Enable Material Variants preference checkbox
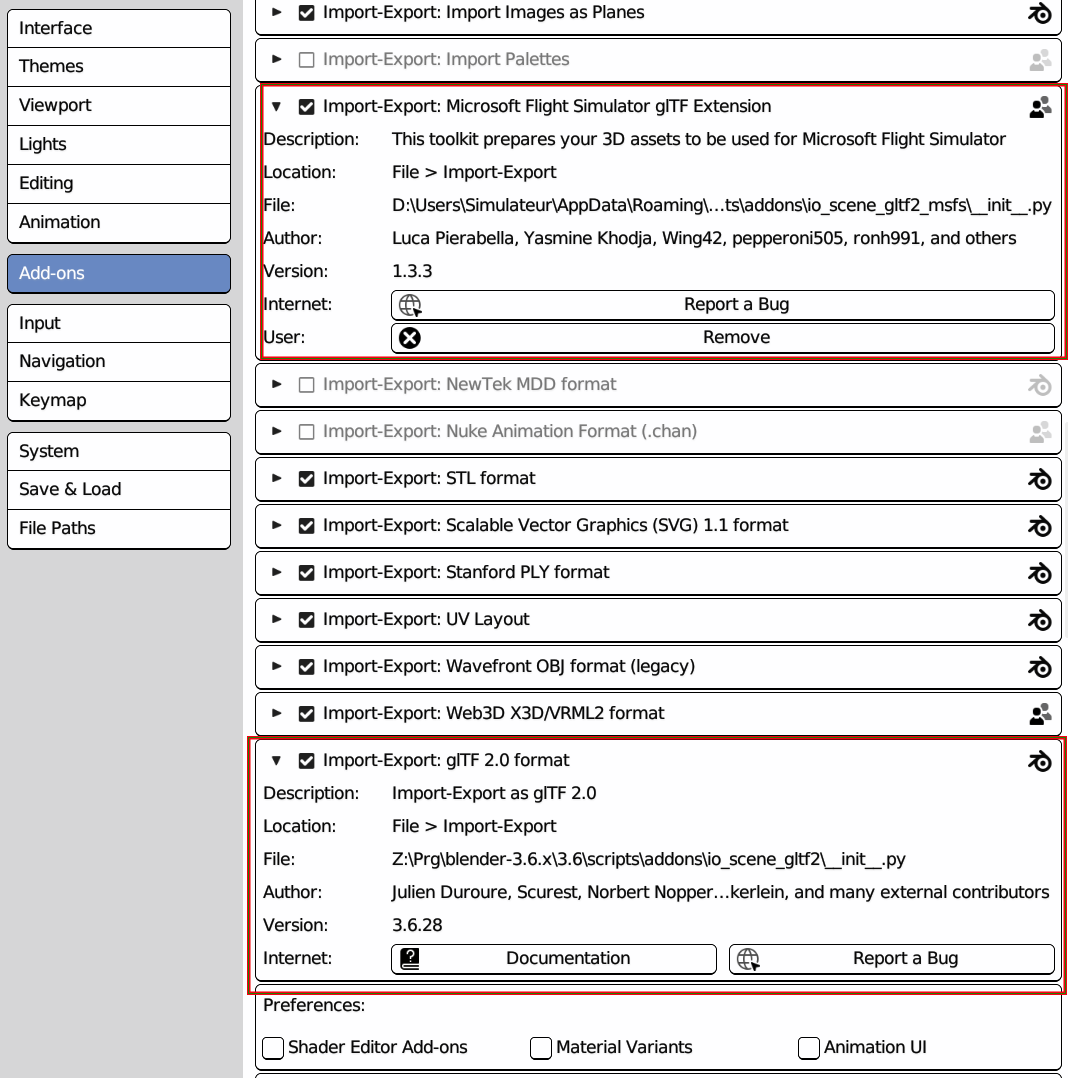Screen dimensions: 1068x1078 (x=541, y=1048)
